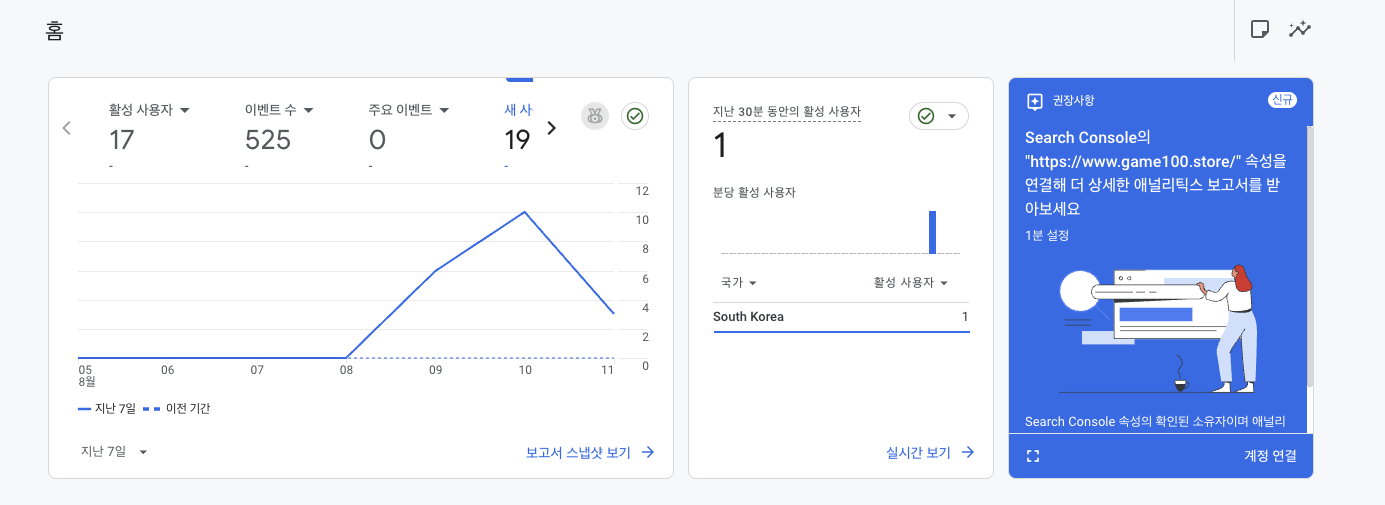Click 실시간 보기 link
Image resolution: width=1385 pixels, height=505 pixels.
tap(930, 452)
